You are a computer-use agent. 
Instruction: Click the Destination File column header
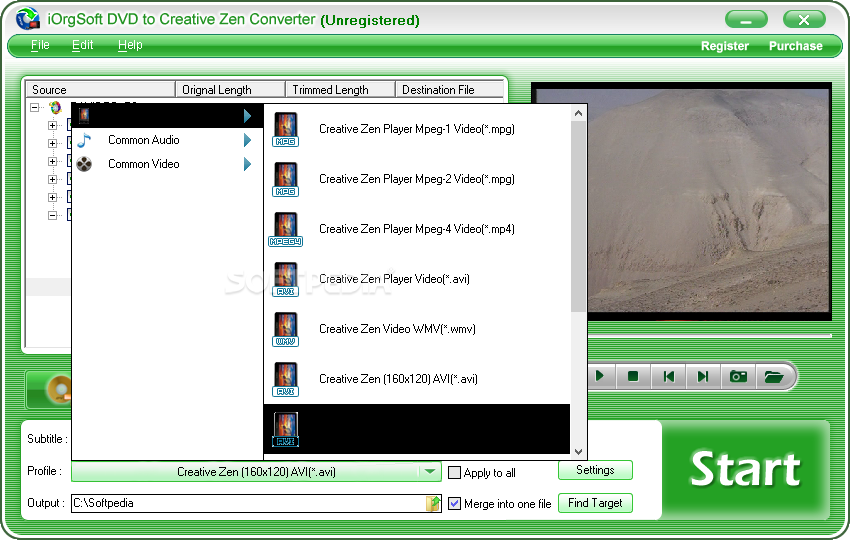pyautogui.click(x=449, y=89)
